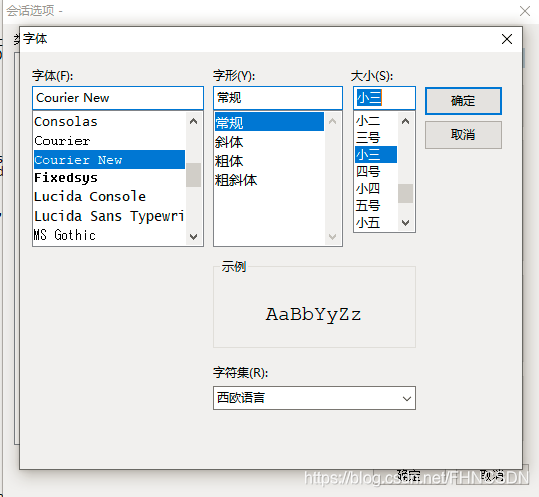Select size 小二 in list

coord(376,121)
